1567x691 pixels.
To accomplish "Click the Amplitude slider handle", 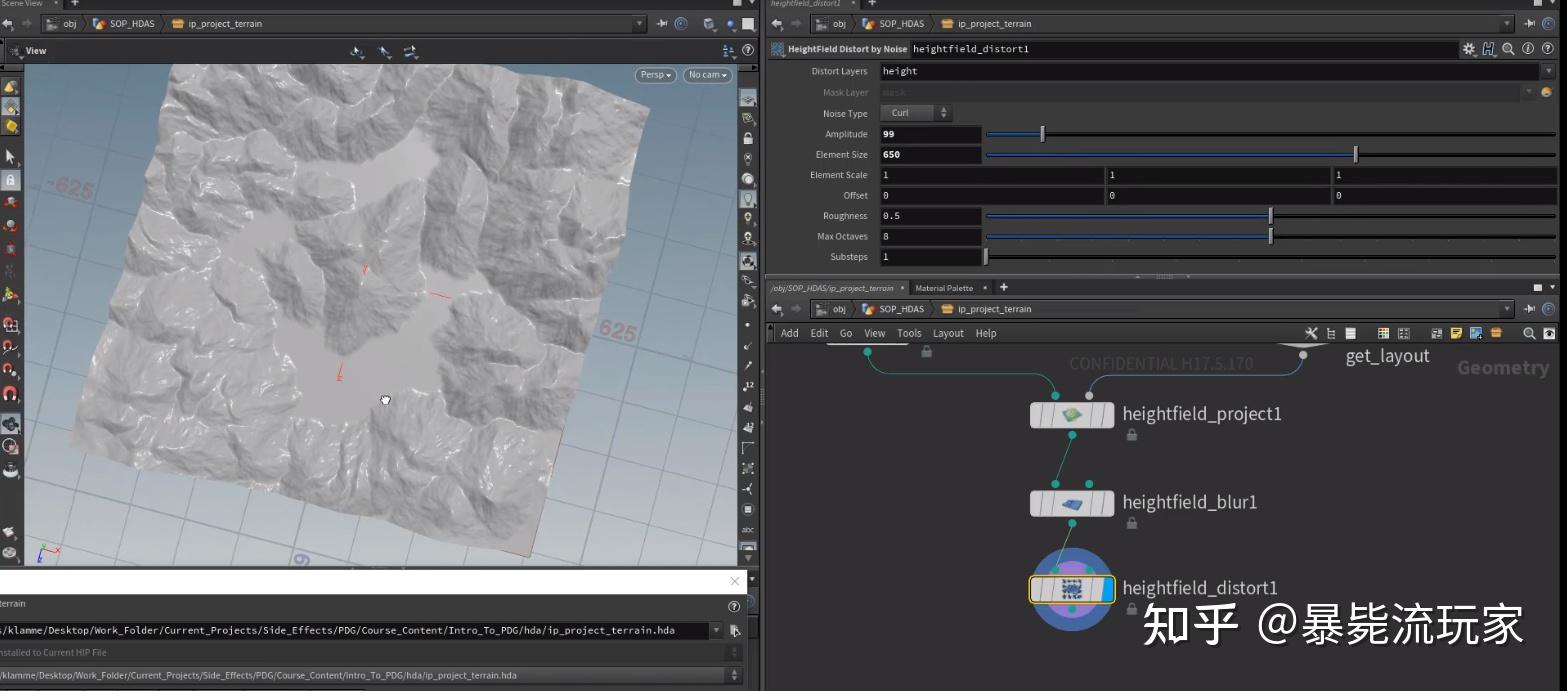I will 1042,134.
